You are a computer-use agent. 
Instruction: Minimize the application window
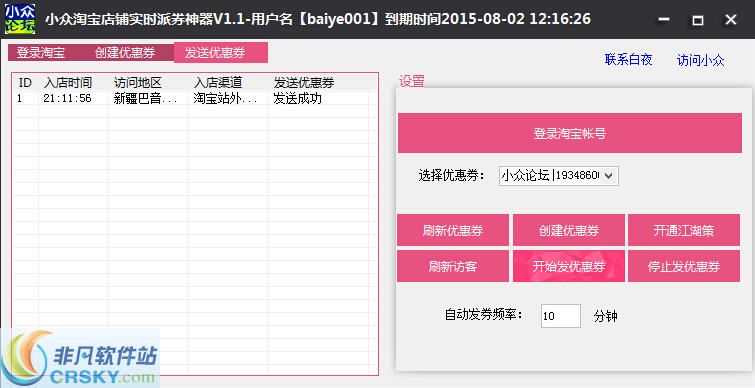664,20
